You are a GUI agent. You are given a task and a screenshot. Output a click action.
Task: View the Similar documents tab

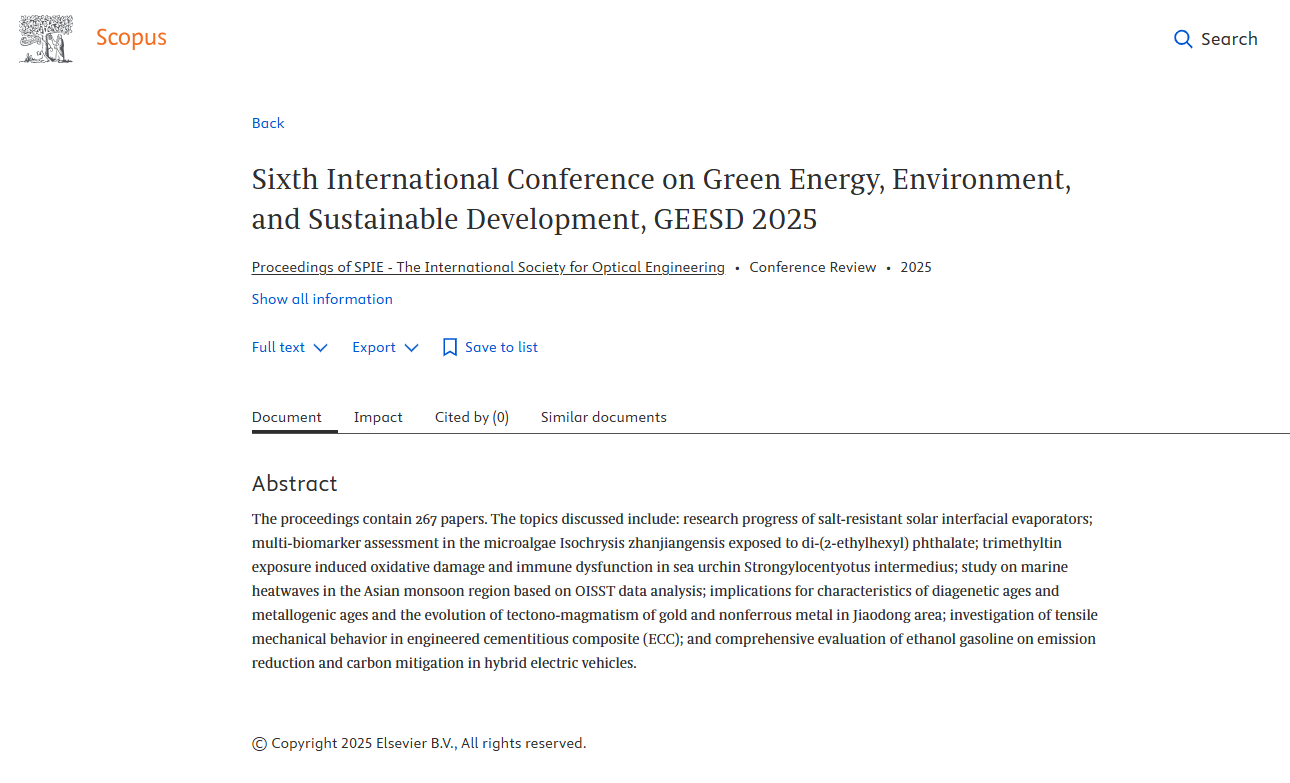tap(604, 417)
